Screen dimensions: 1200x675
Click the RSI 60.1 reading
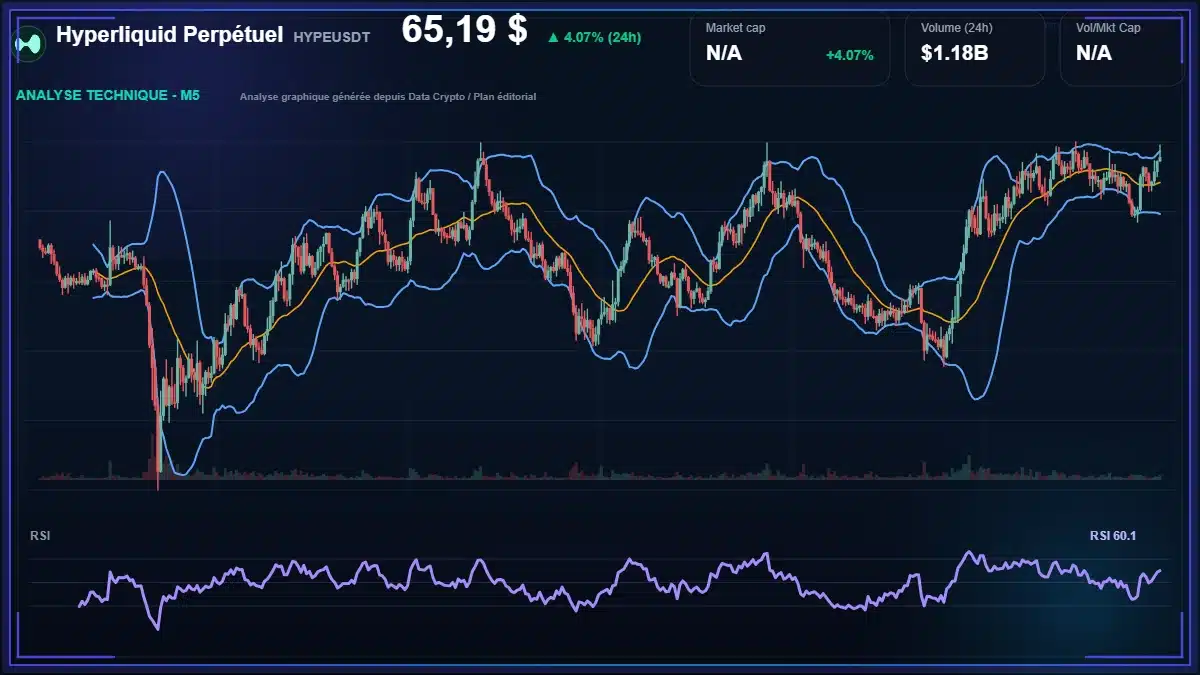1113,536
